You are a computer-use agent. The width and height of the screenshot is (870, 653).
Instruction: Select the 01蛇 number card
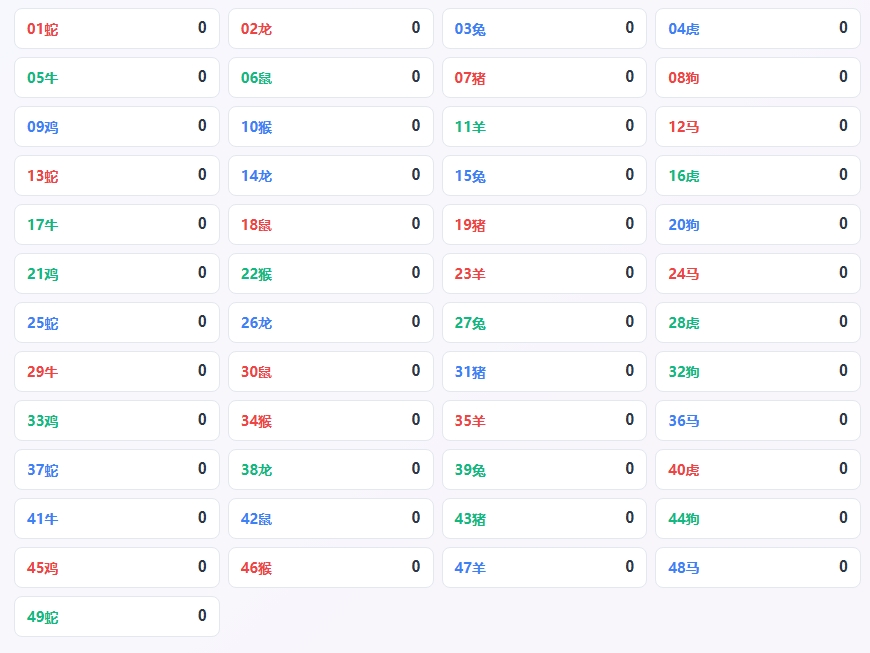[x=117, y=28]
